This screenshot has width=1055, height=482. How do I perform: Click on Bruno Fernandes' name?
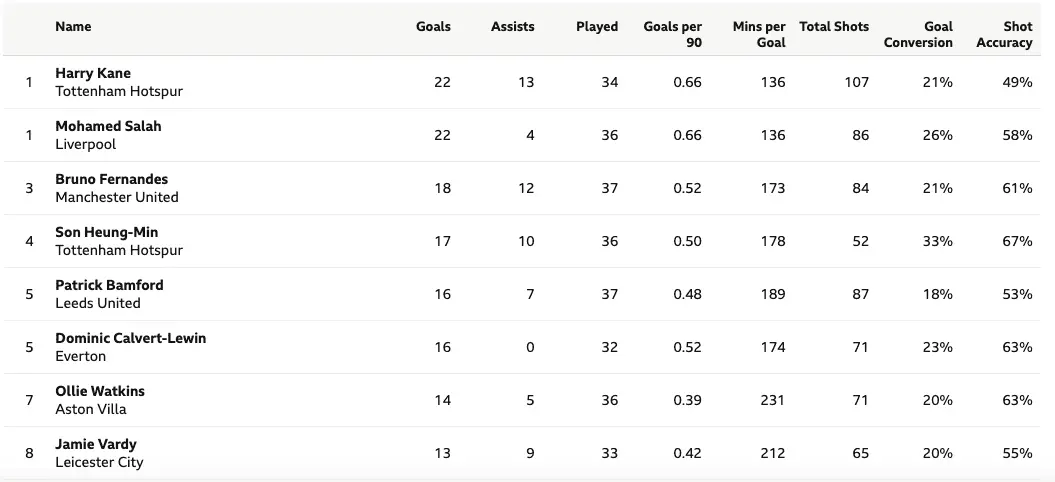112,179
